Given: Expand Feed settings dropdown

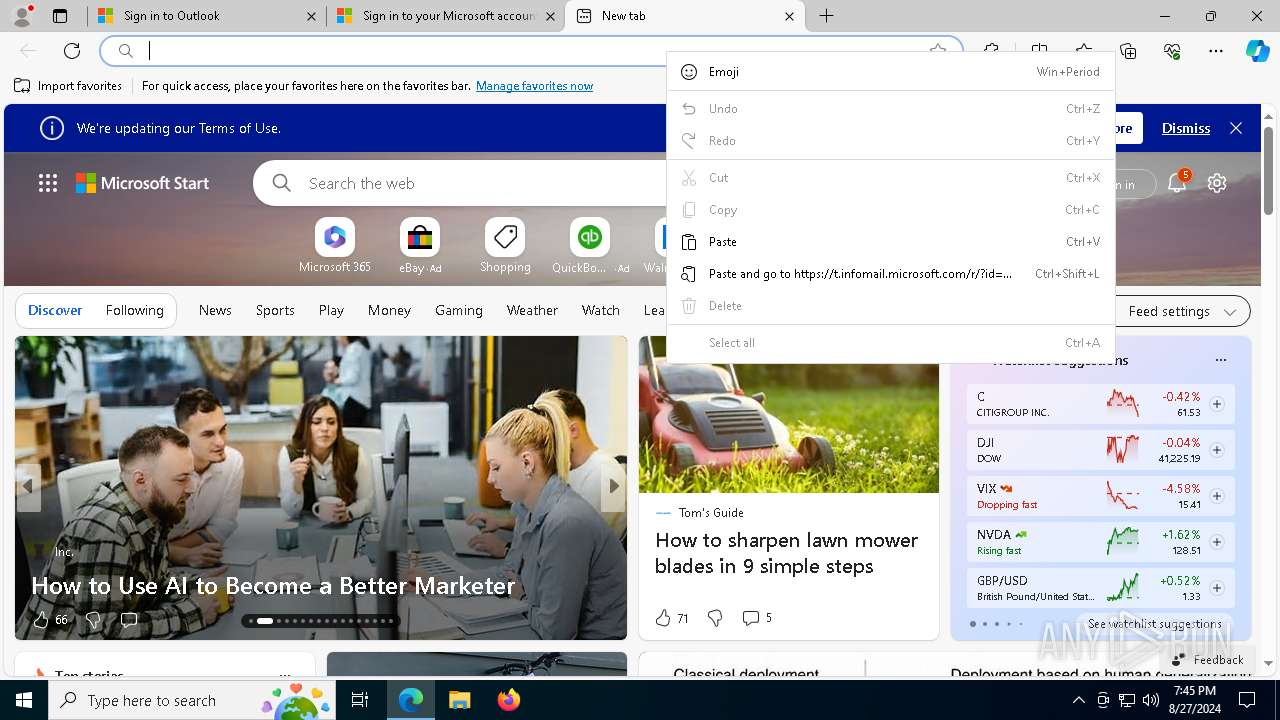Looking at the screenshot, I should coord(1181,311).
